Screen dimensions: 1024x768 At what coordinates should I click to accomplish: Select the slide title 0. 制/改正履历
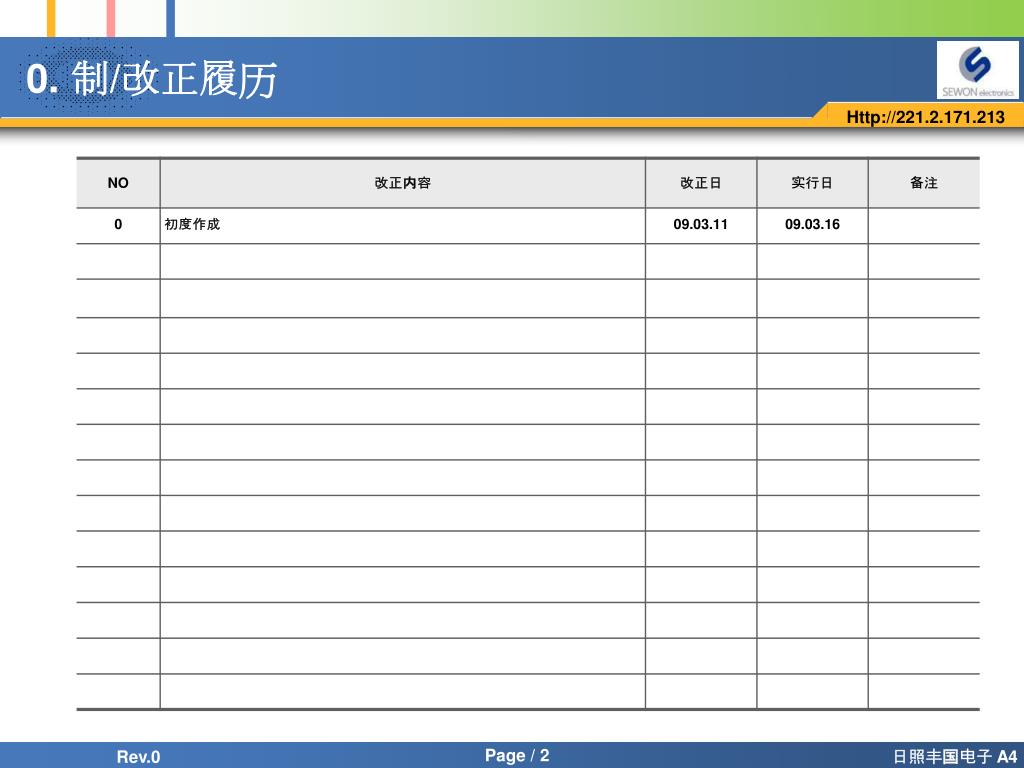pyautogui.click(x=152, y=79)
